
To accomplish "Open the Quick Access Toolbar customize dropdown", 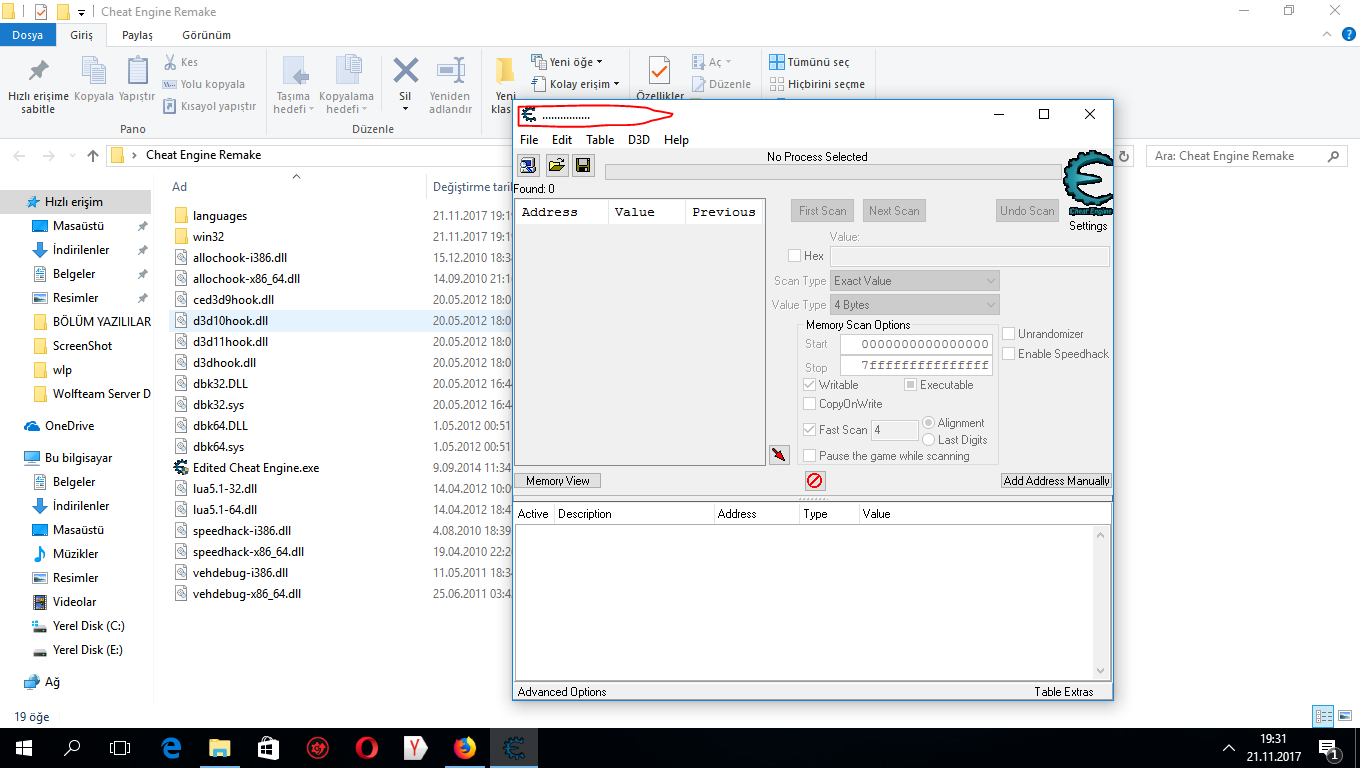I will pos(81,12).
